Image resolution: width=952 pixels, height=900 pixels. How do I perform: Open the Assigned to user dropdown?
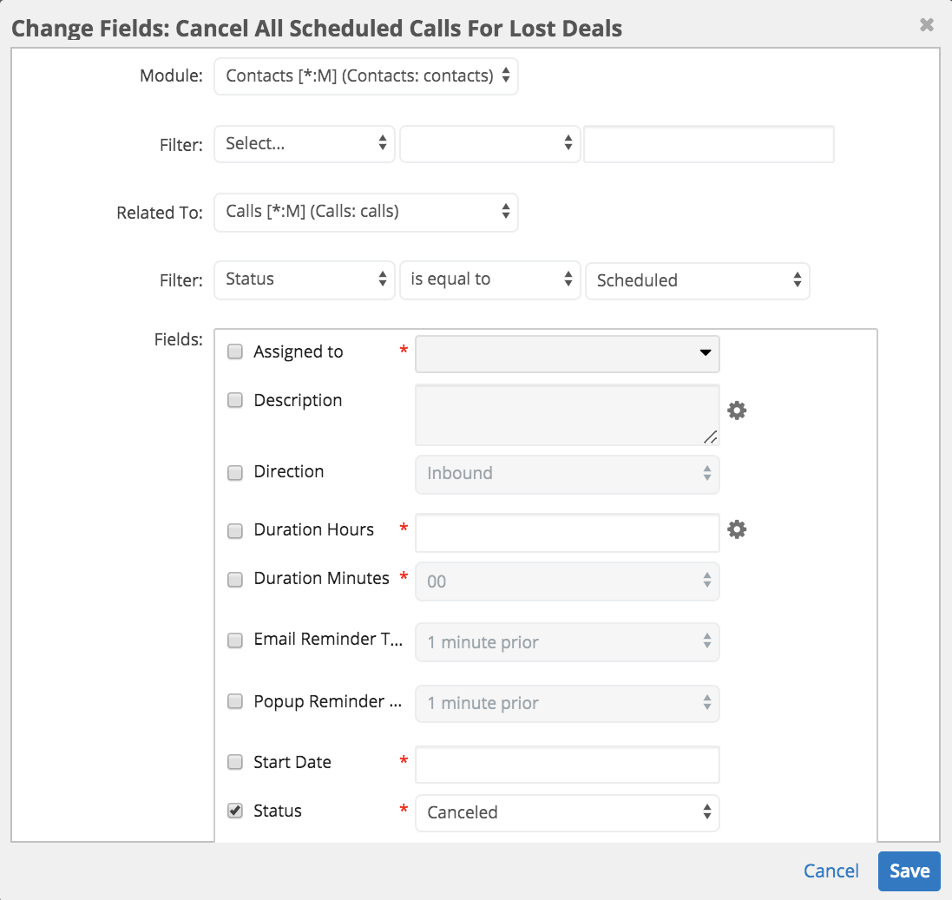click(x=567, y=354)
